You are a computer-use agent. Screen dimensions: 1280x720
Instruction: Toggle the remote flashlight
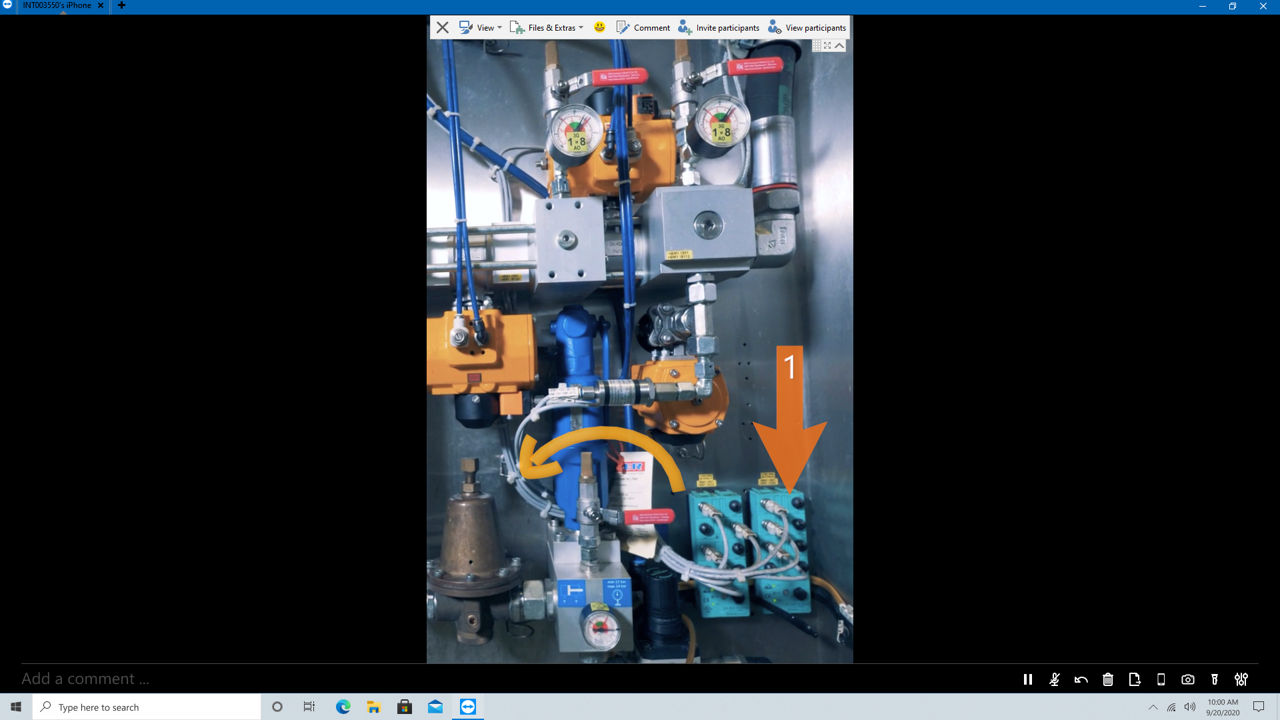pyautogui.click(x=1215, y=680)
